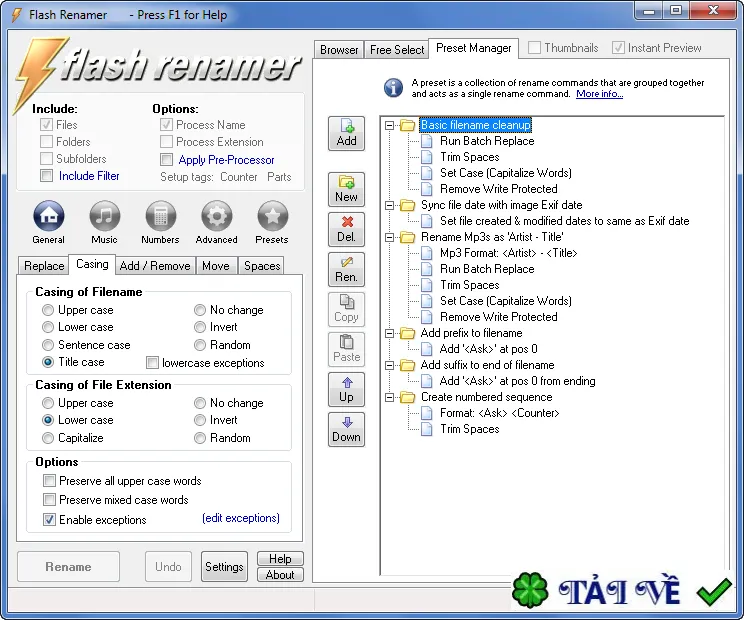This screenshot has height=620, width=744.
Task: Select Invert radio for filename casing
Action: pos(200,327)
